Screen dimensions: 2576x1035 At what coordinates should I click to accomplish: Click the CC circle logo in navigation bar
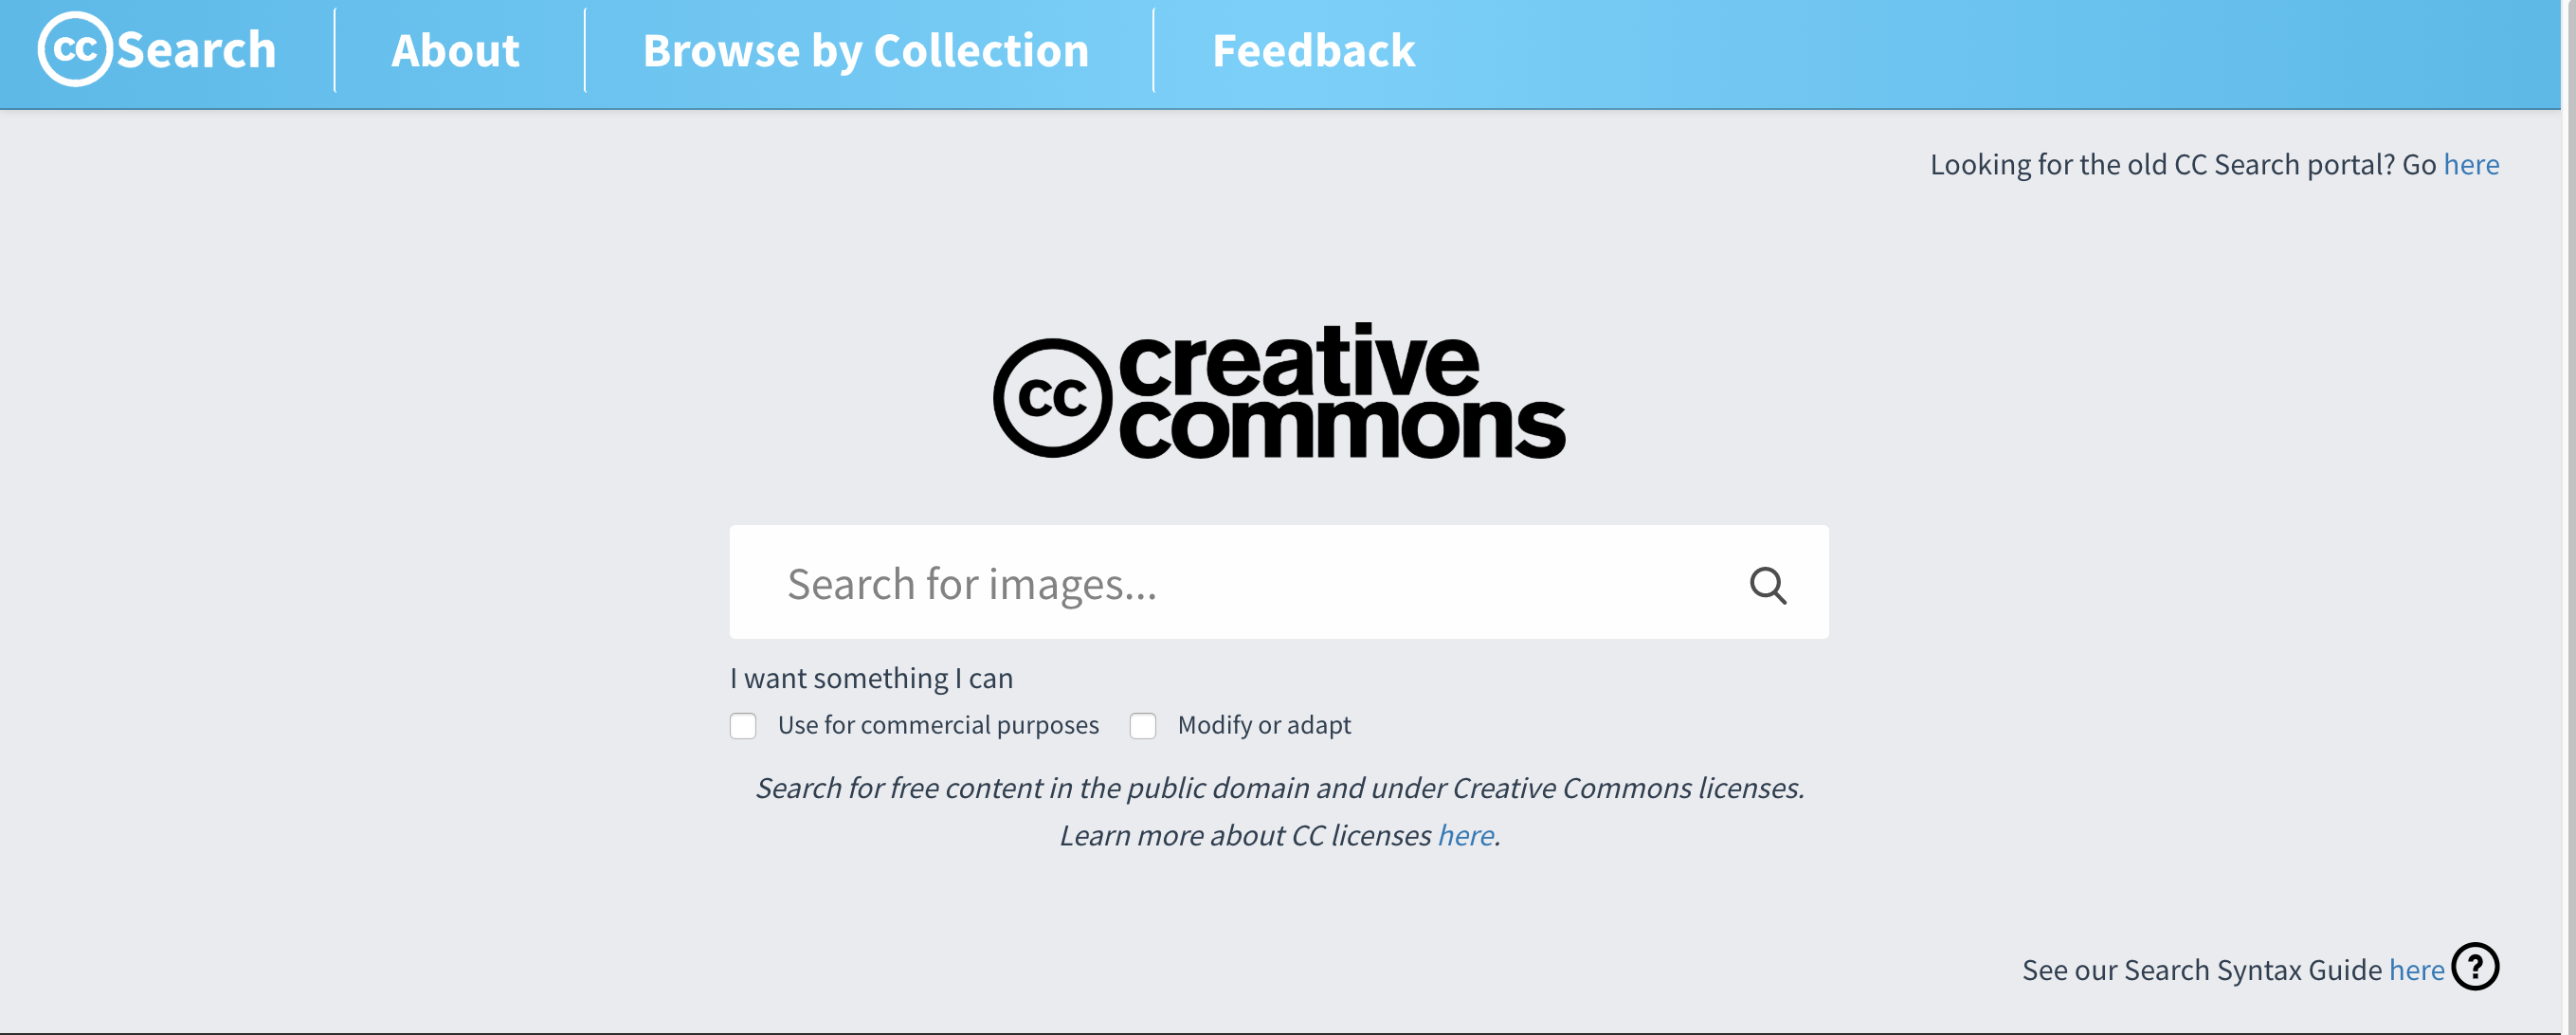(x=74, y=49)
